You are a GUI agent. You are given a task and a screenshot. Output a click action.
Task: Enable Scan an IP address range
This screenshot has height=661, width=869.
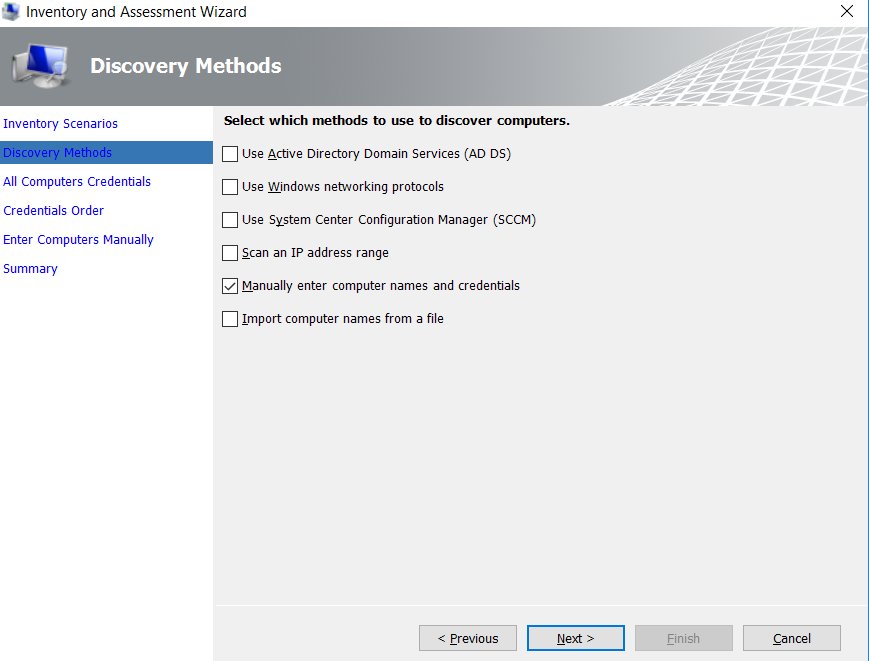(229, 253)
